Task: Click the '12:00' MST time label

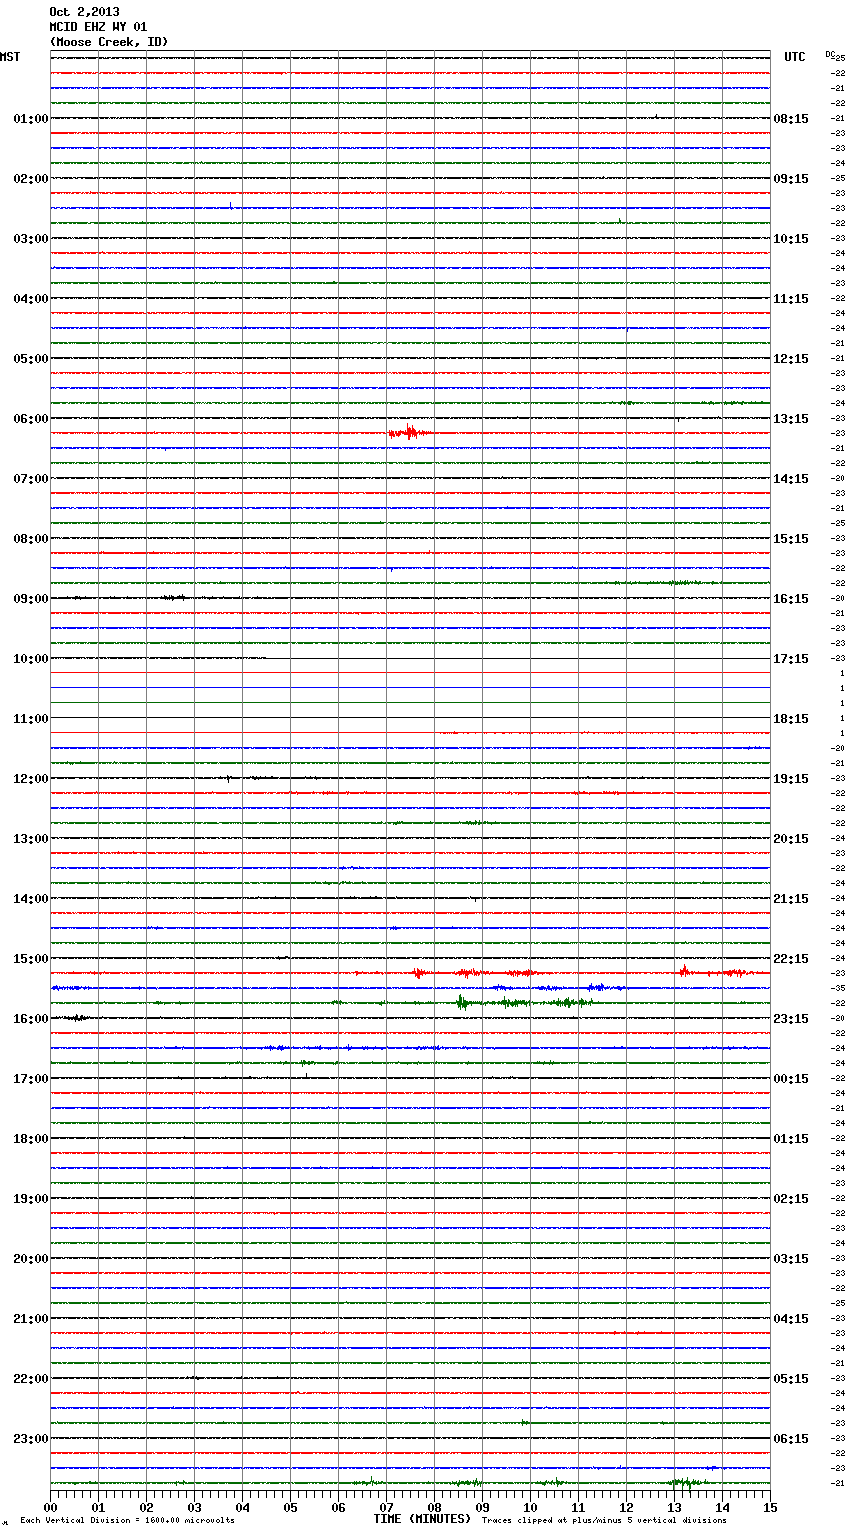Action: 31,779
